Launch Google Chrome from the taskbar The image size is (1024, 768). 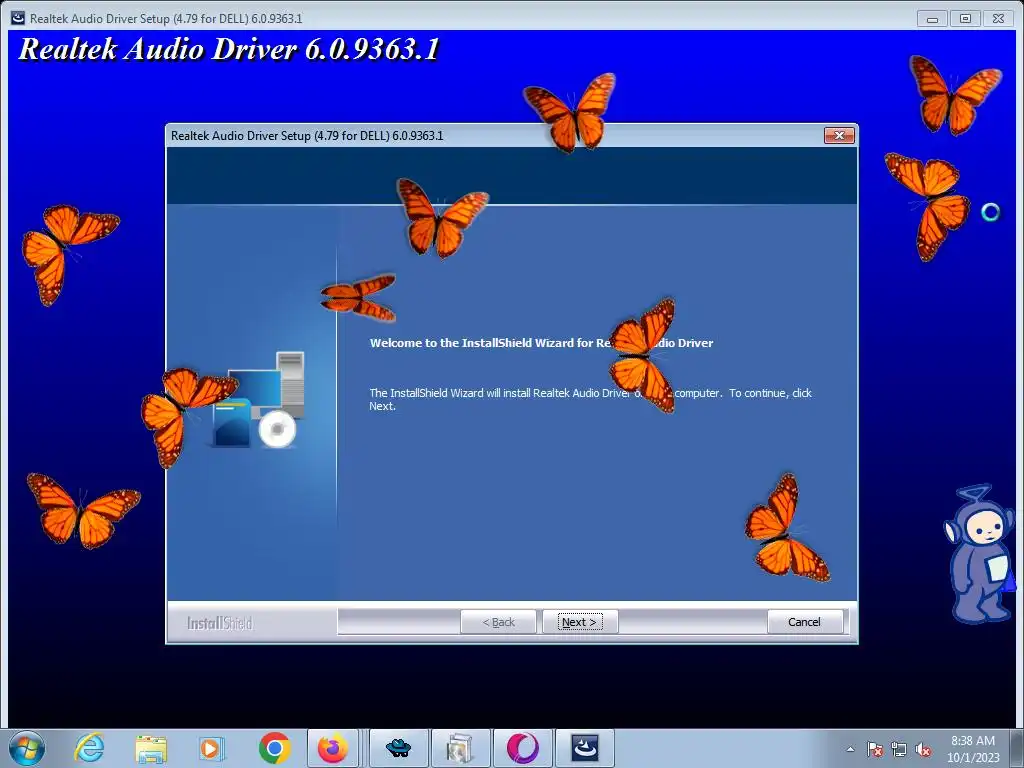click(x=274, y=748)
